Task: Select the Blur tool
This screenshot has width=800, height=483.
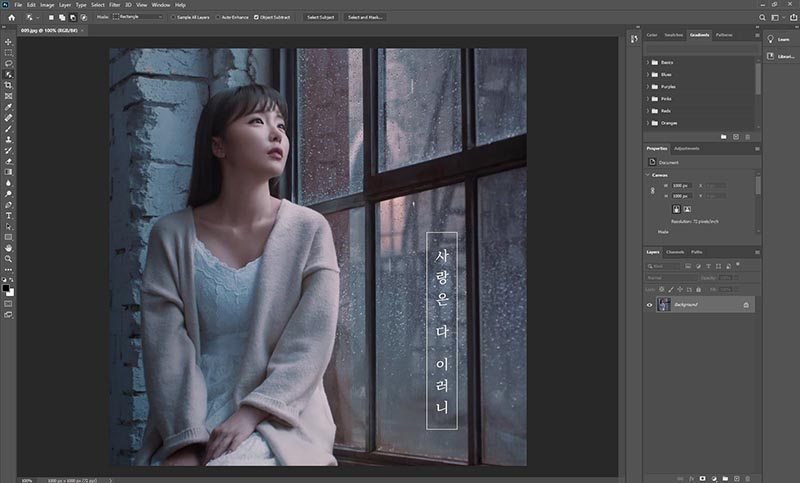Action: click(8, 183)
